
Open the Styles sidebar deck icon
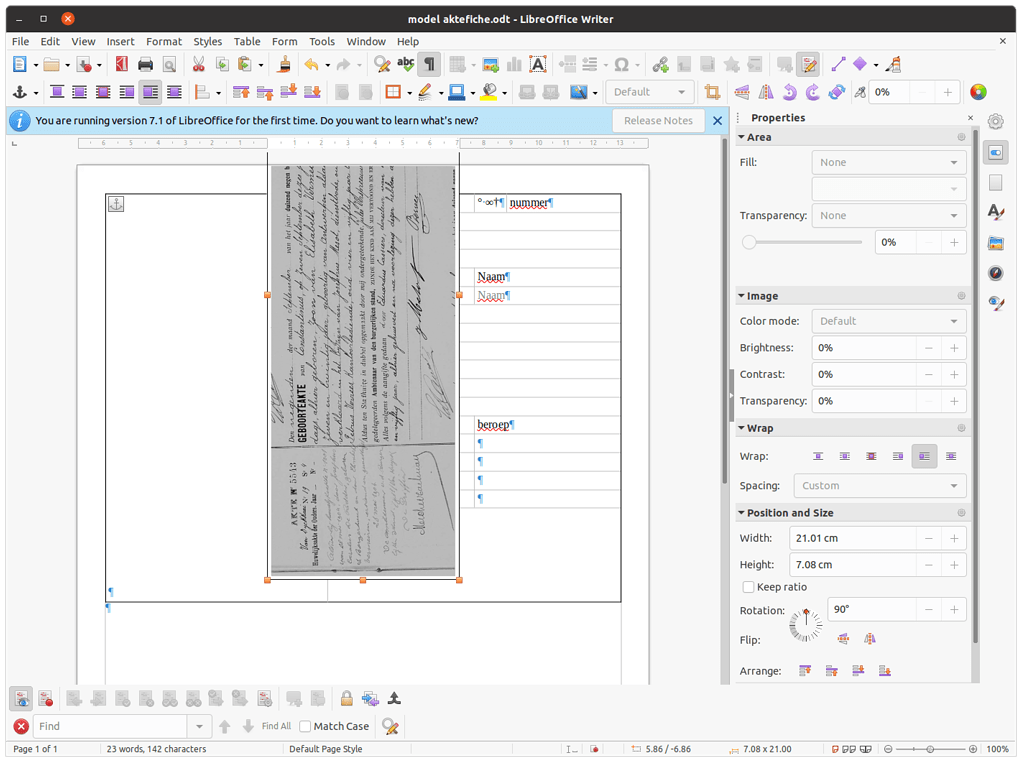point(996,212)
